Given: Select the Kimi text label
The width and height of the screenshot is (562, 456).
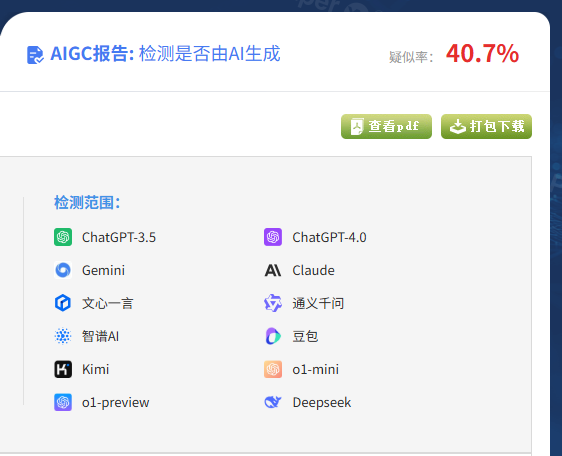Looking at the screenshot, I should (x=95, y=369).
